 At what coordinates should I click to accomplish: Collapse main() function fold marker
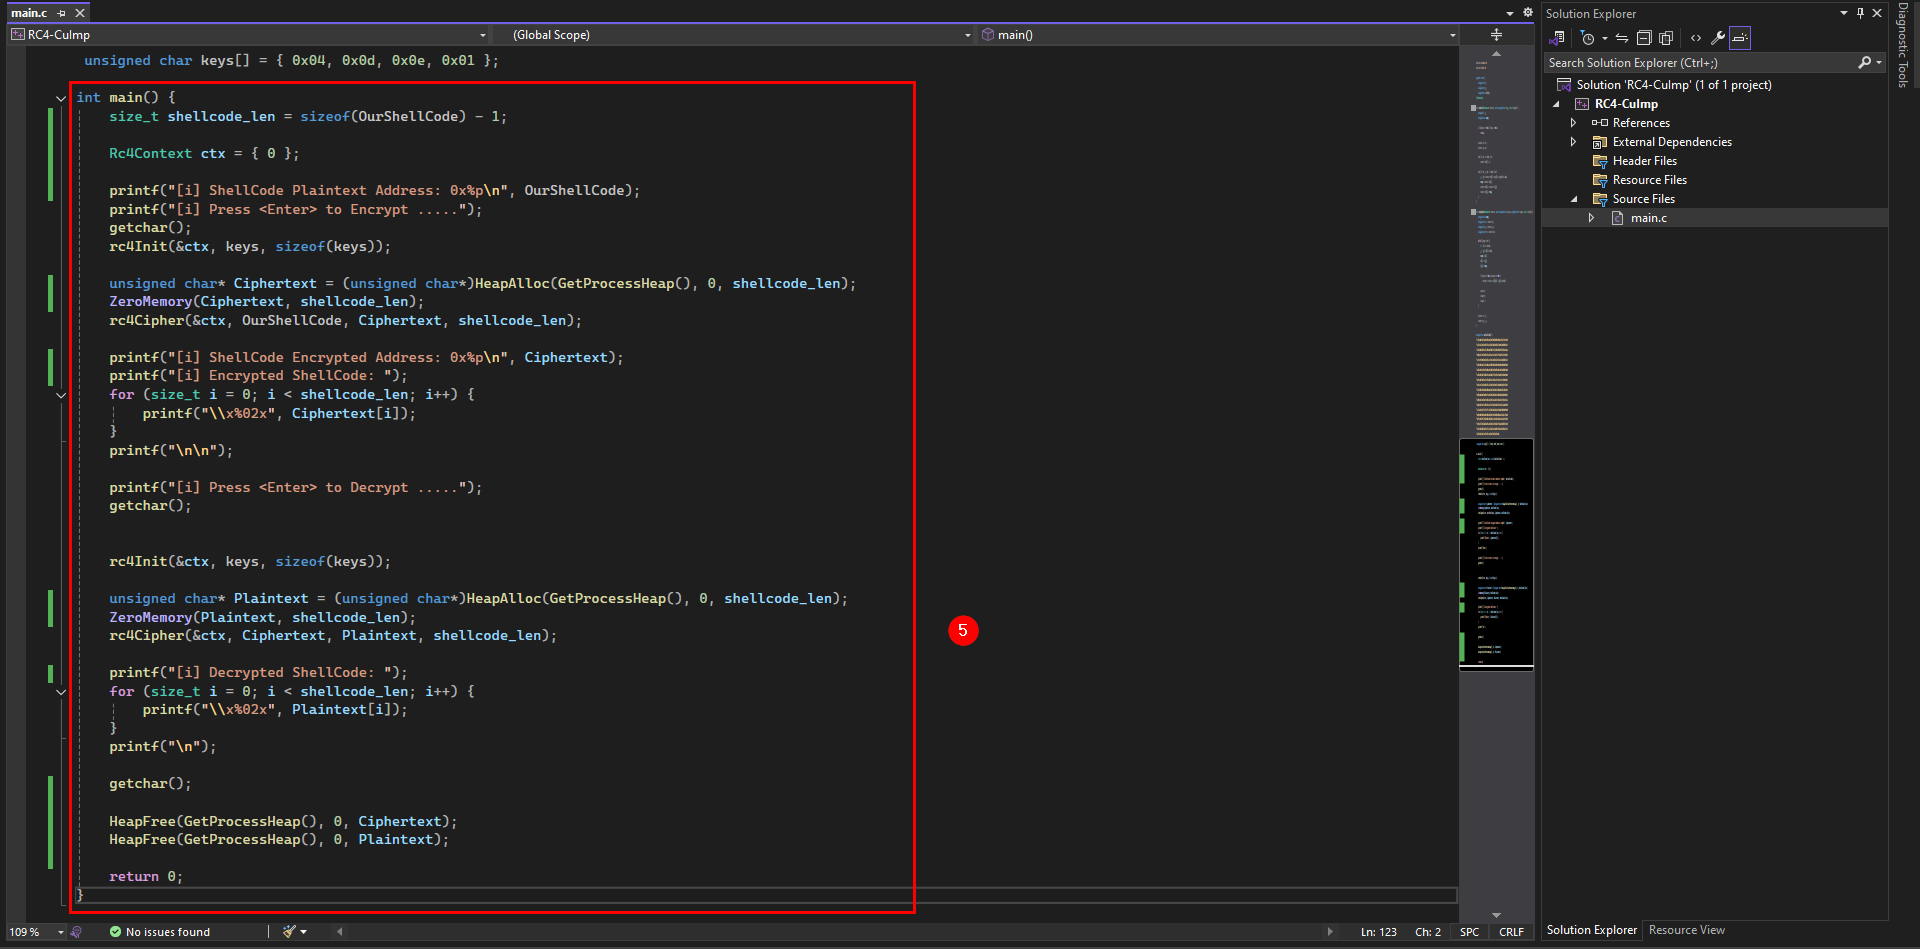(x=61, y=98)
